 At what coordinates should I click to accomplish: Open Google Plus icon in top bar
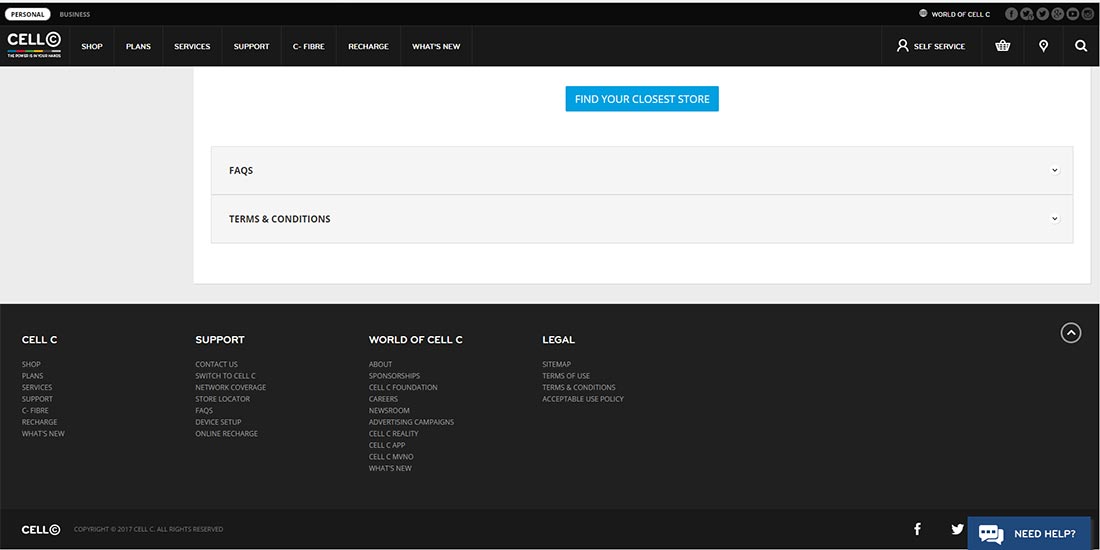click(x=1058, y=14)
